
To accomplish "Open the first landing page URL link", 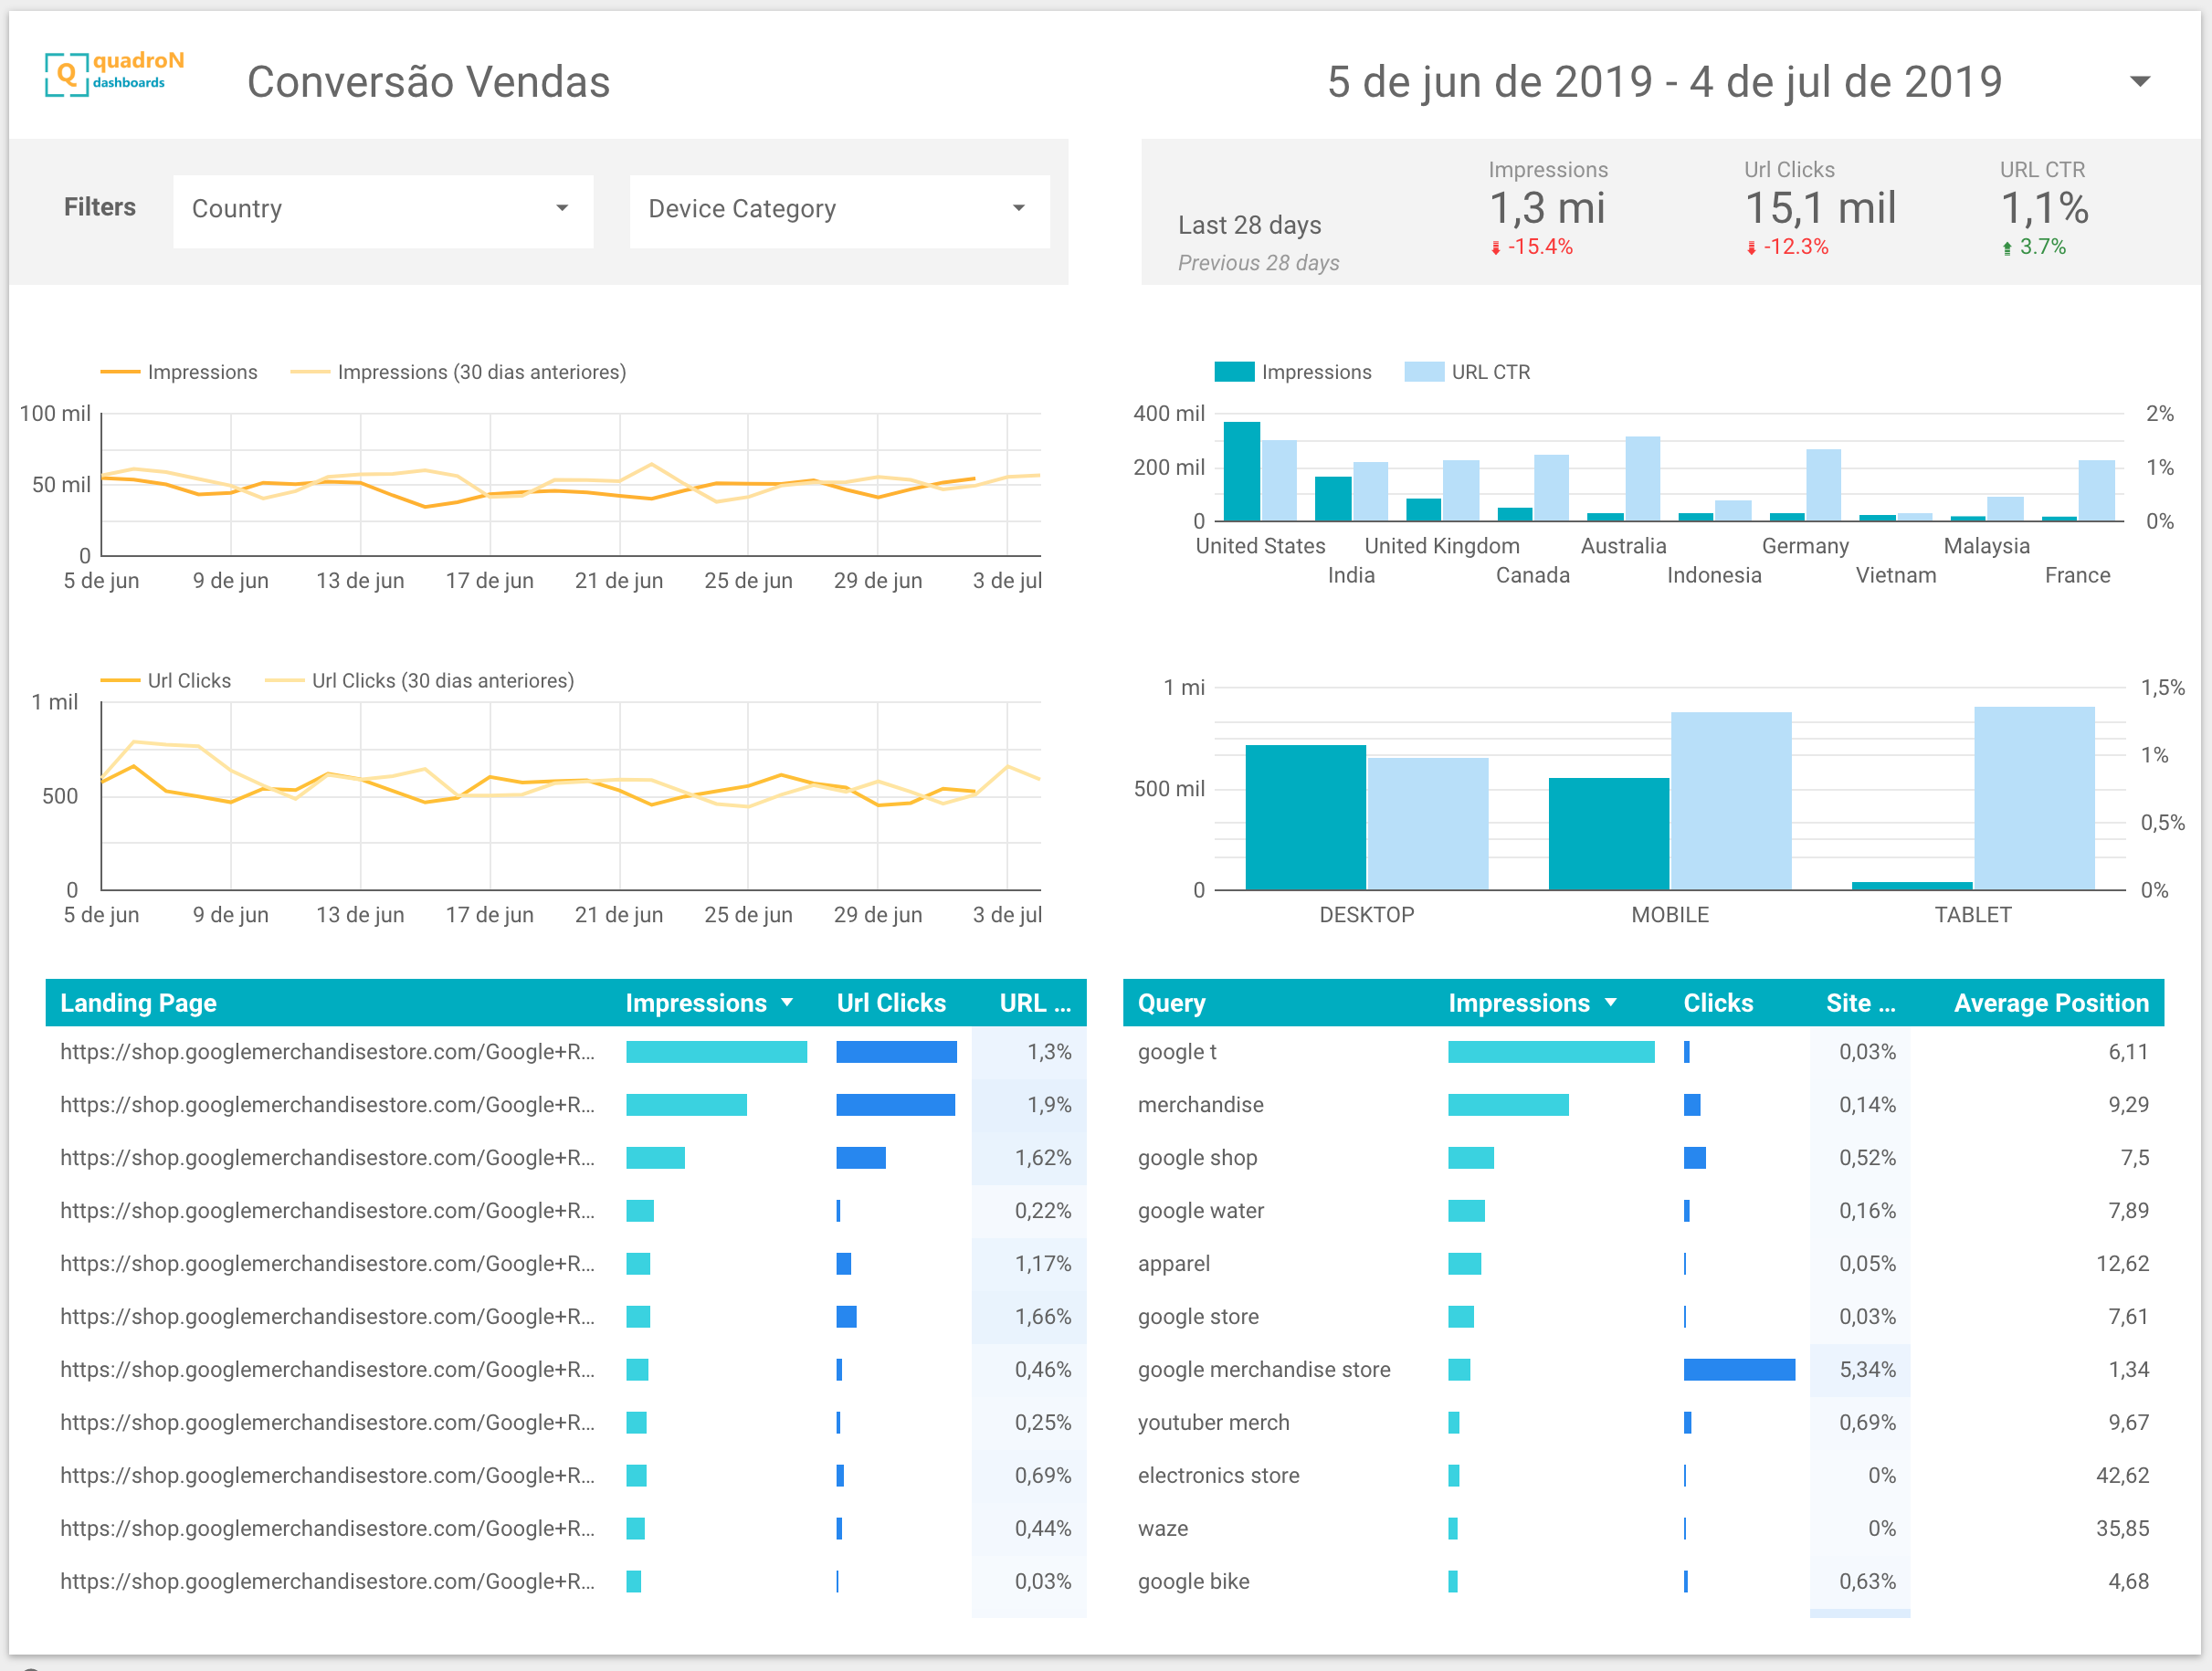I will [x=327, y=1052].
